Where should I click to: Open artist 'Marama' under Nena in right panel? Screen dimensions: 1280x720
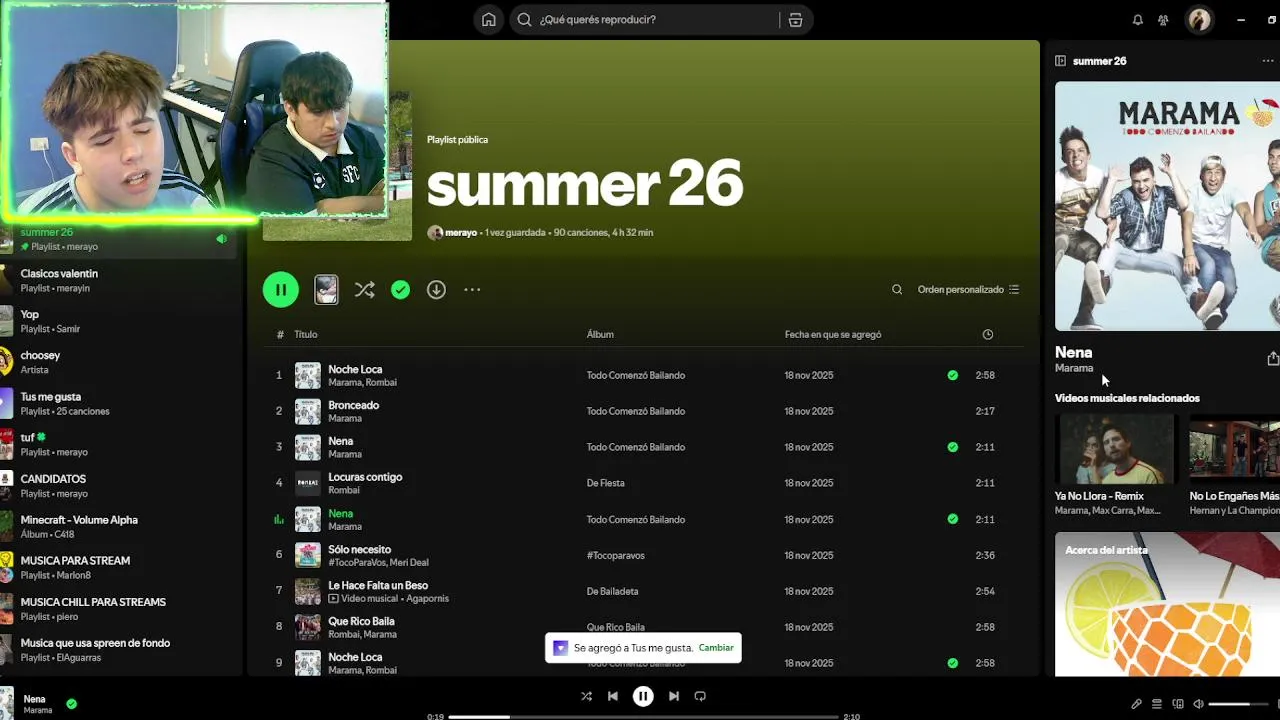tap(1074, 368)
